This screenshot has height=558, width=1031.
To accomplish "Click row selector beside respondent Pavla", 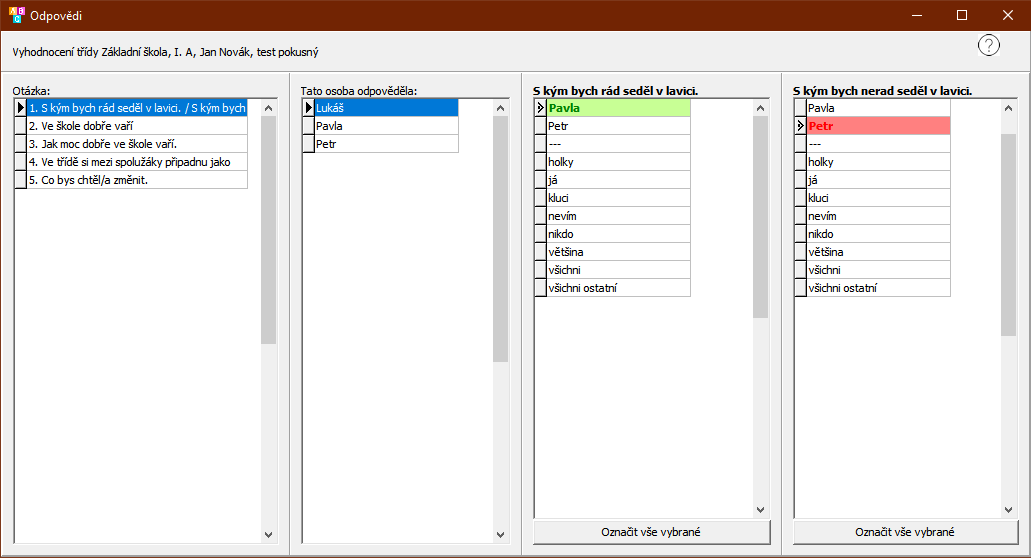I will click(308, 126).
